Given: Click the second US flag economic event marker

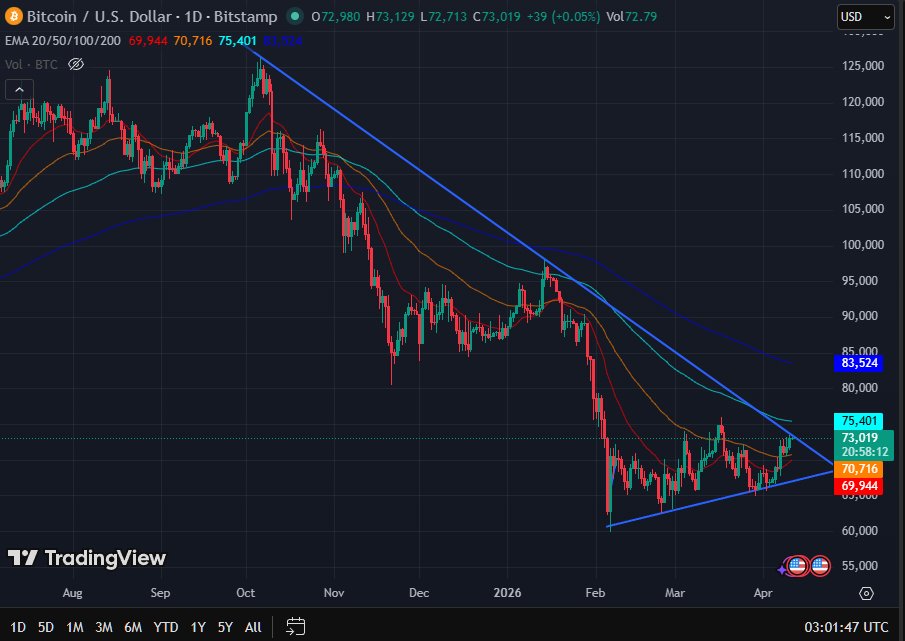Looking at the screenshot, I should [x=820, y=566].
